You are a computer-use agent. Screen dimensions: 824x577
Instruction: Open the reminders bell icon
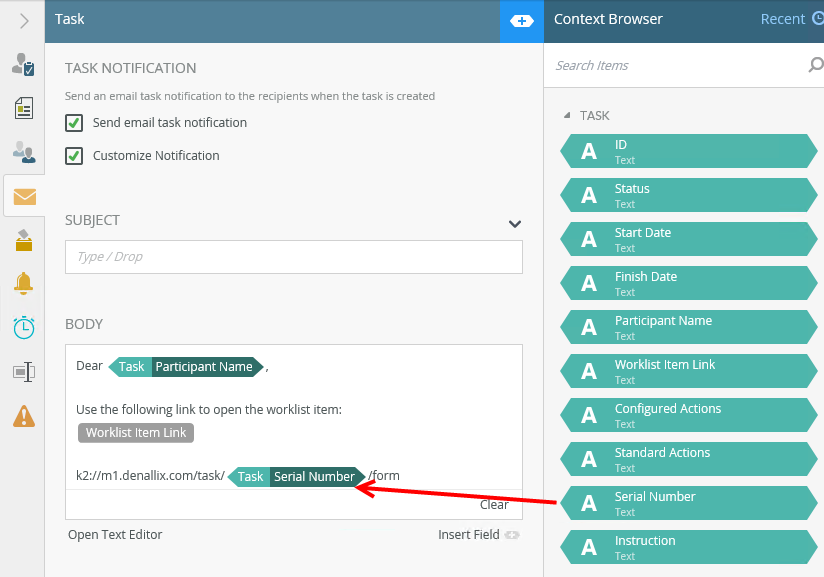point(24,283)
